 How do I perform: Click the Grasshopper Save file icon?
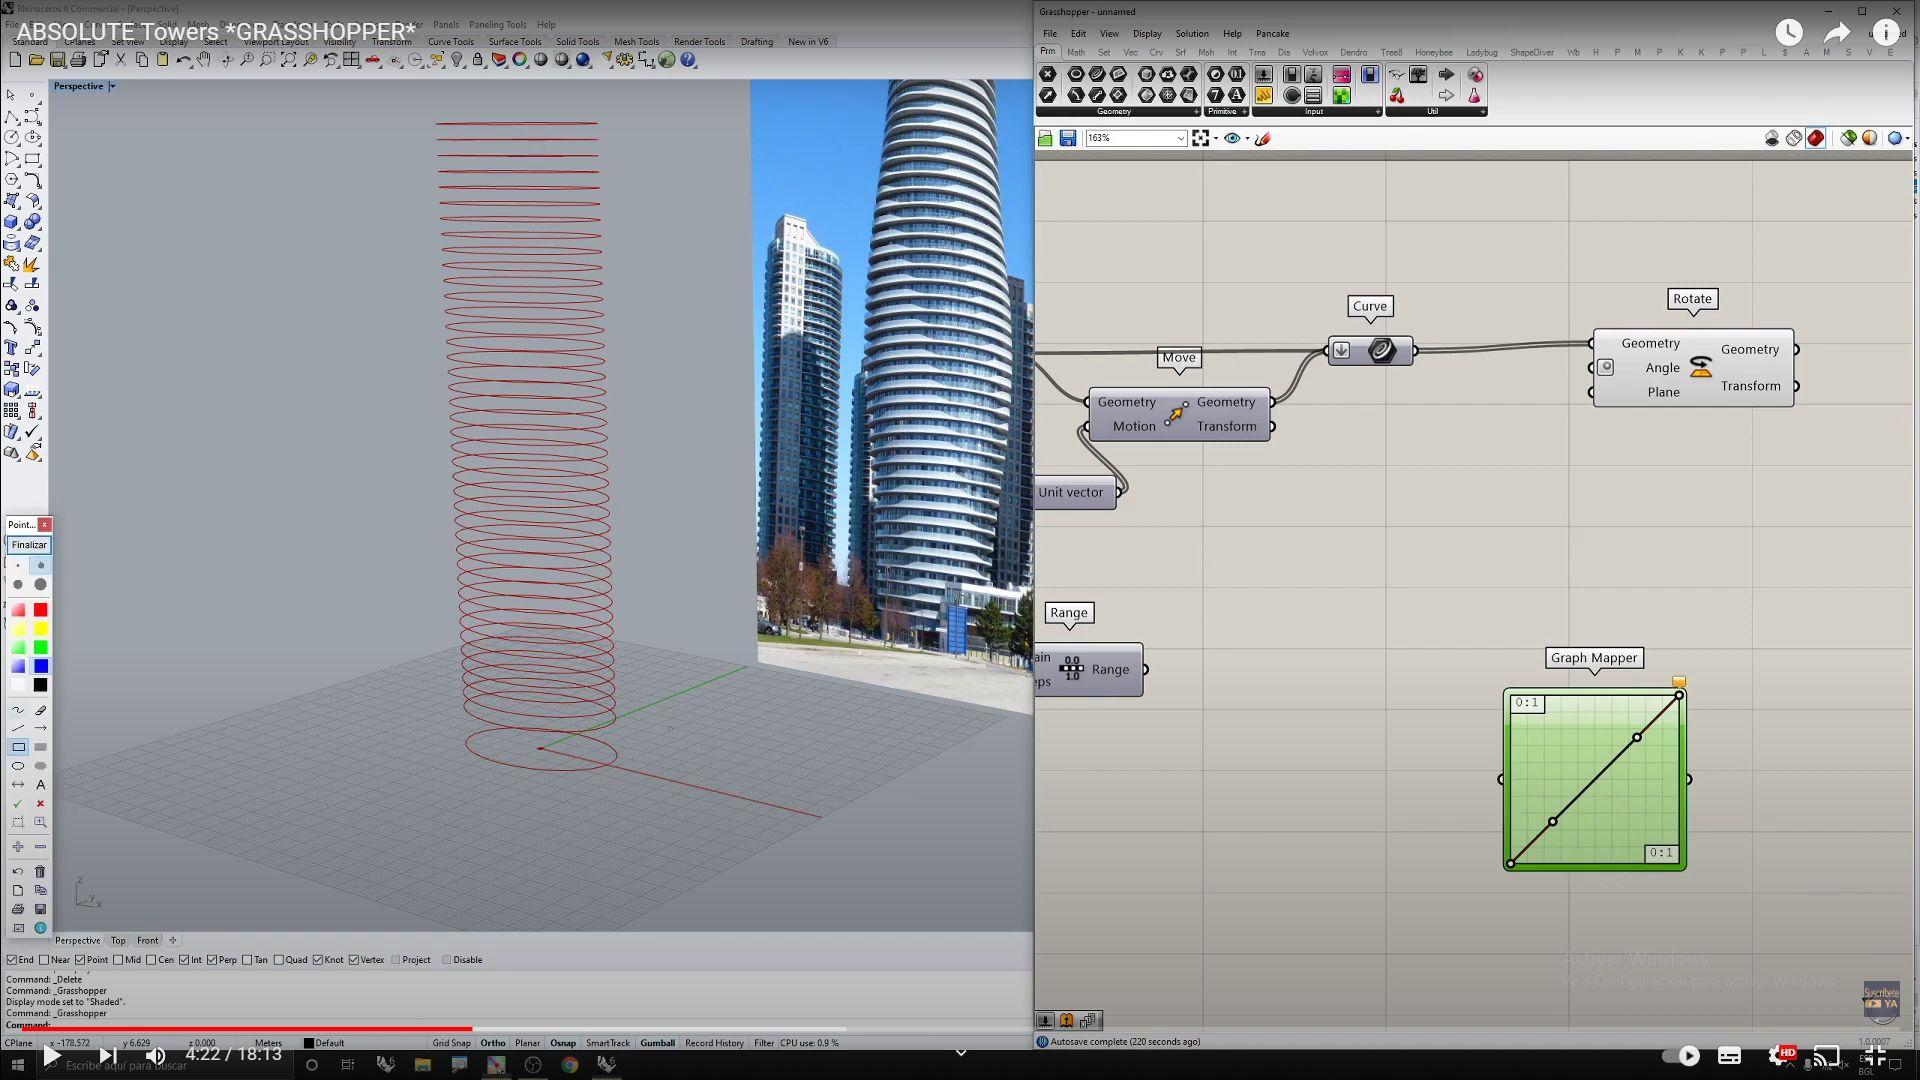click(x=1067, y=139)
